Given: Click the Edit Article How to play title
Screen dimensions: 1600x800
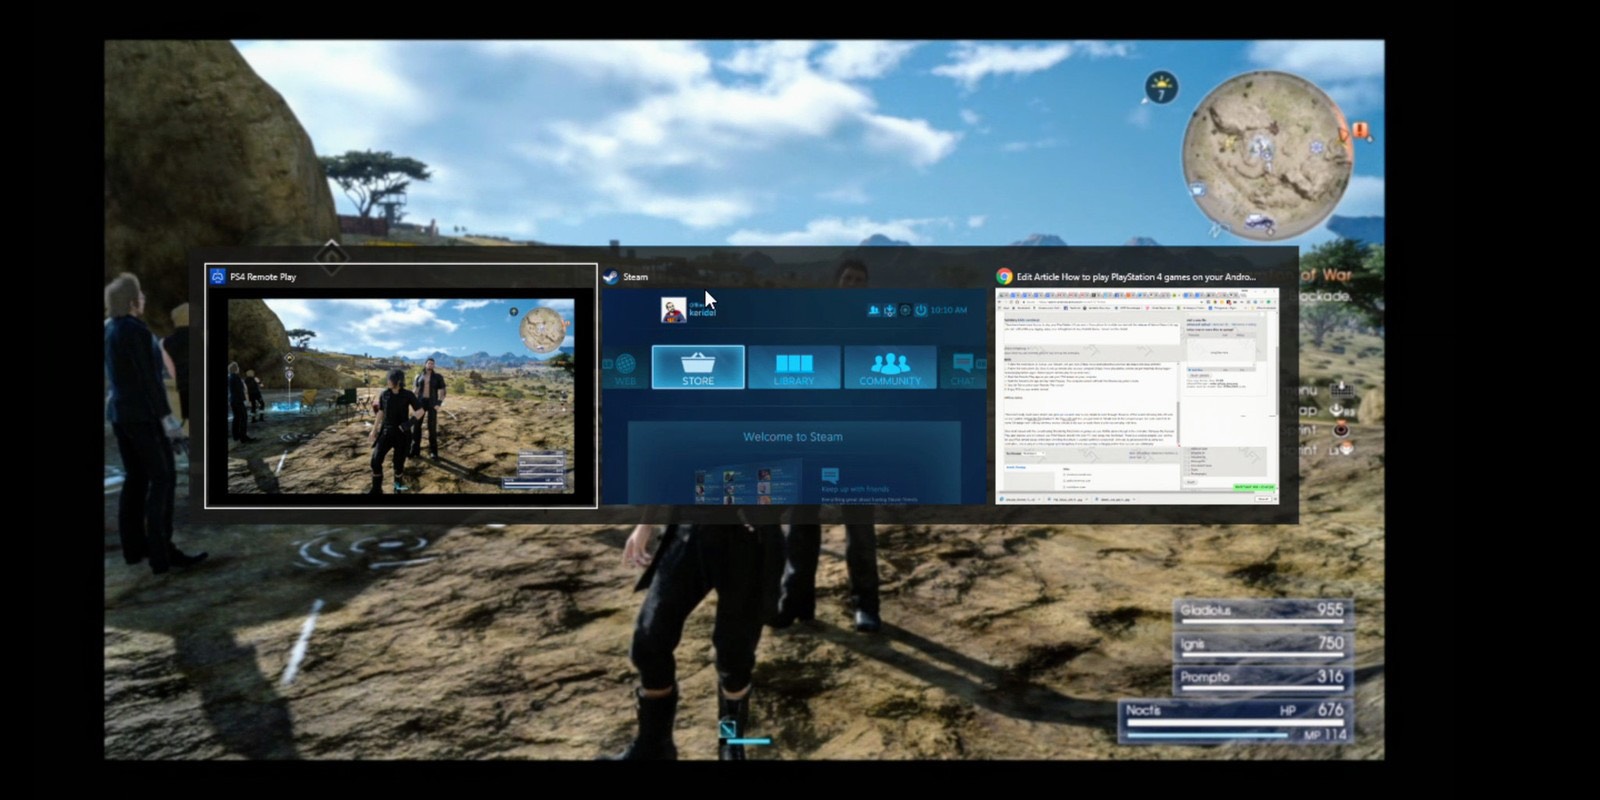Looking at the screenshot, I should 1136,277.
